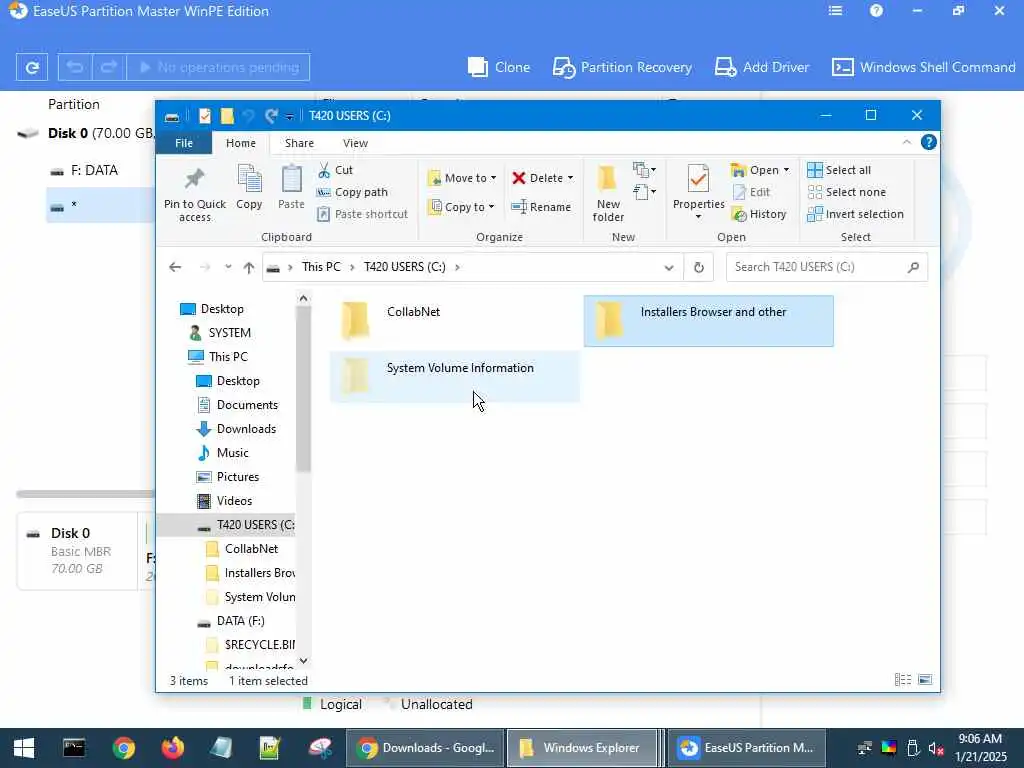1024x768 pixels.
Task: Select the CollabNet folder
Action: click(x=454, y=321)
